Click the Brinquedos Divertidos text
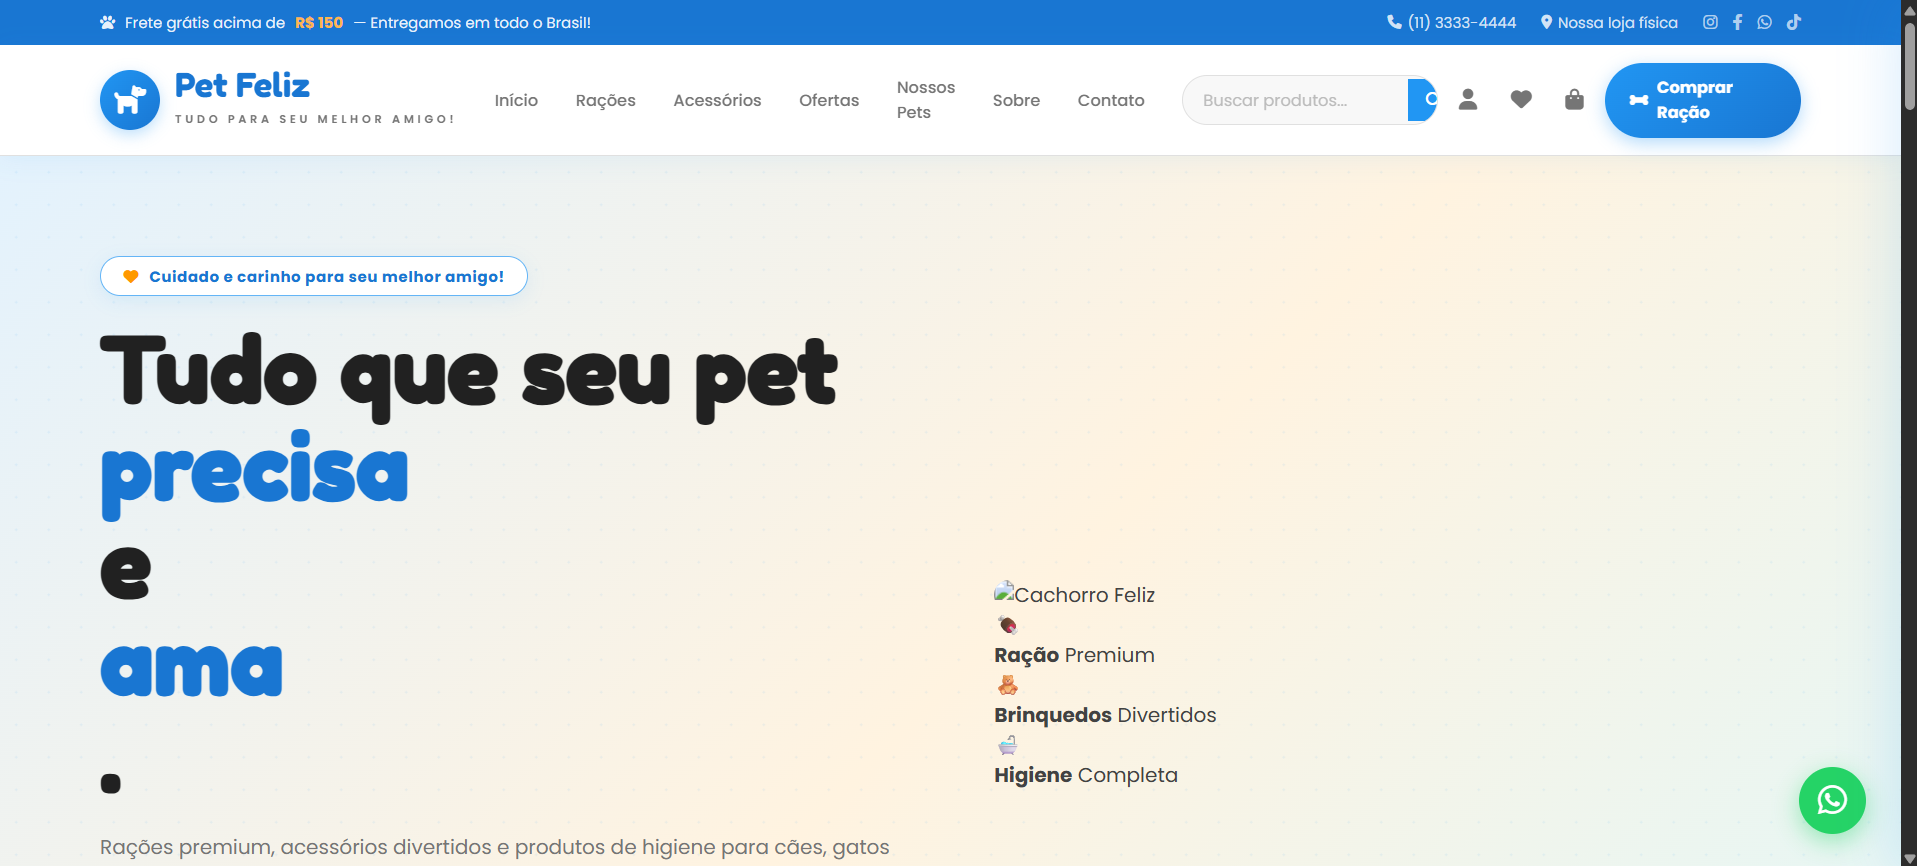Image resolution: width=1917 pixels, height=866 pixels. (x=1105, y=715)
